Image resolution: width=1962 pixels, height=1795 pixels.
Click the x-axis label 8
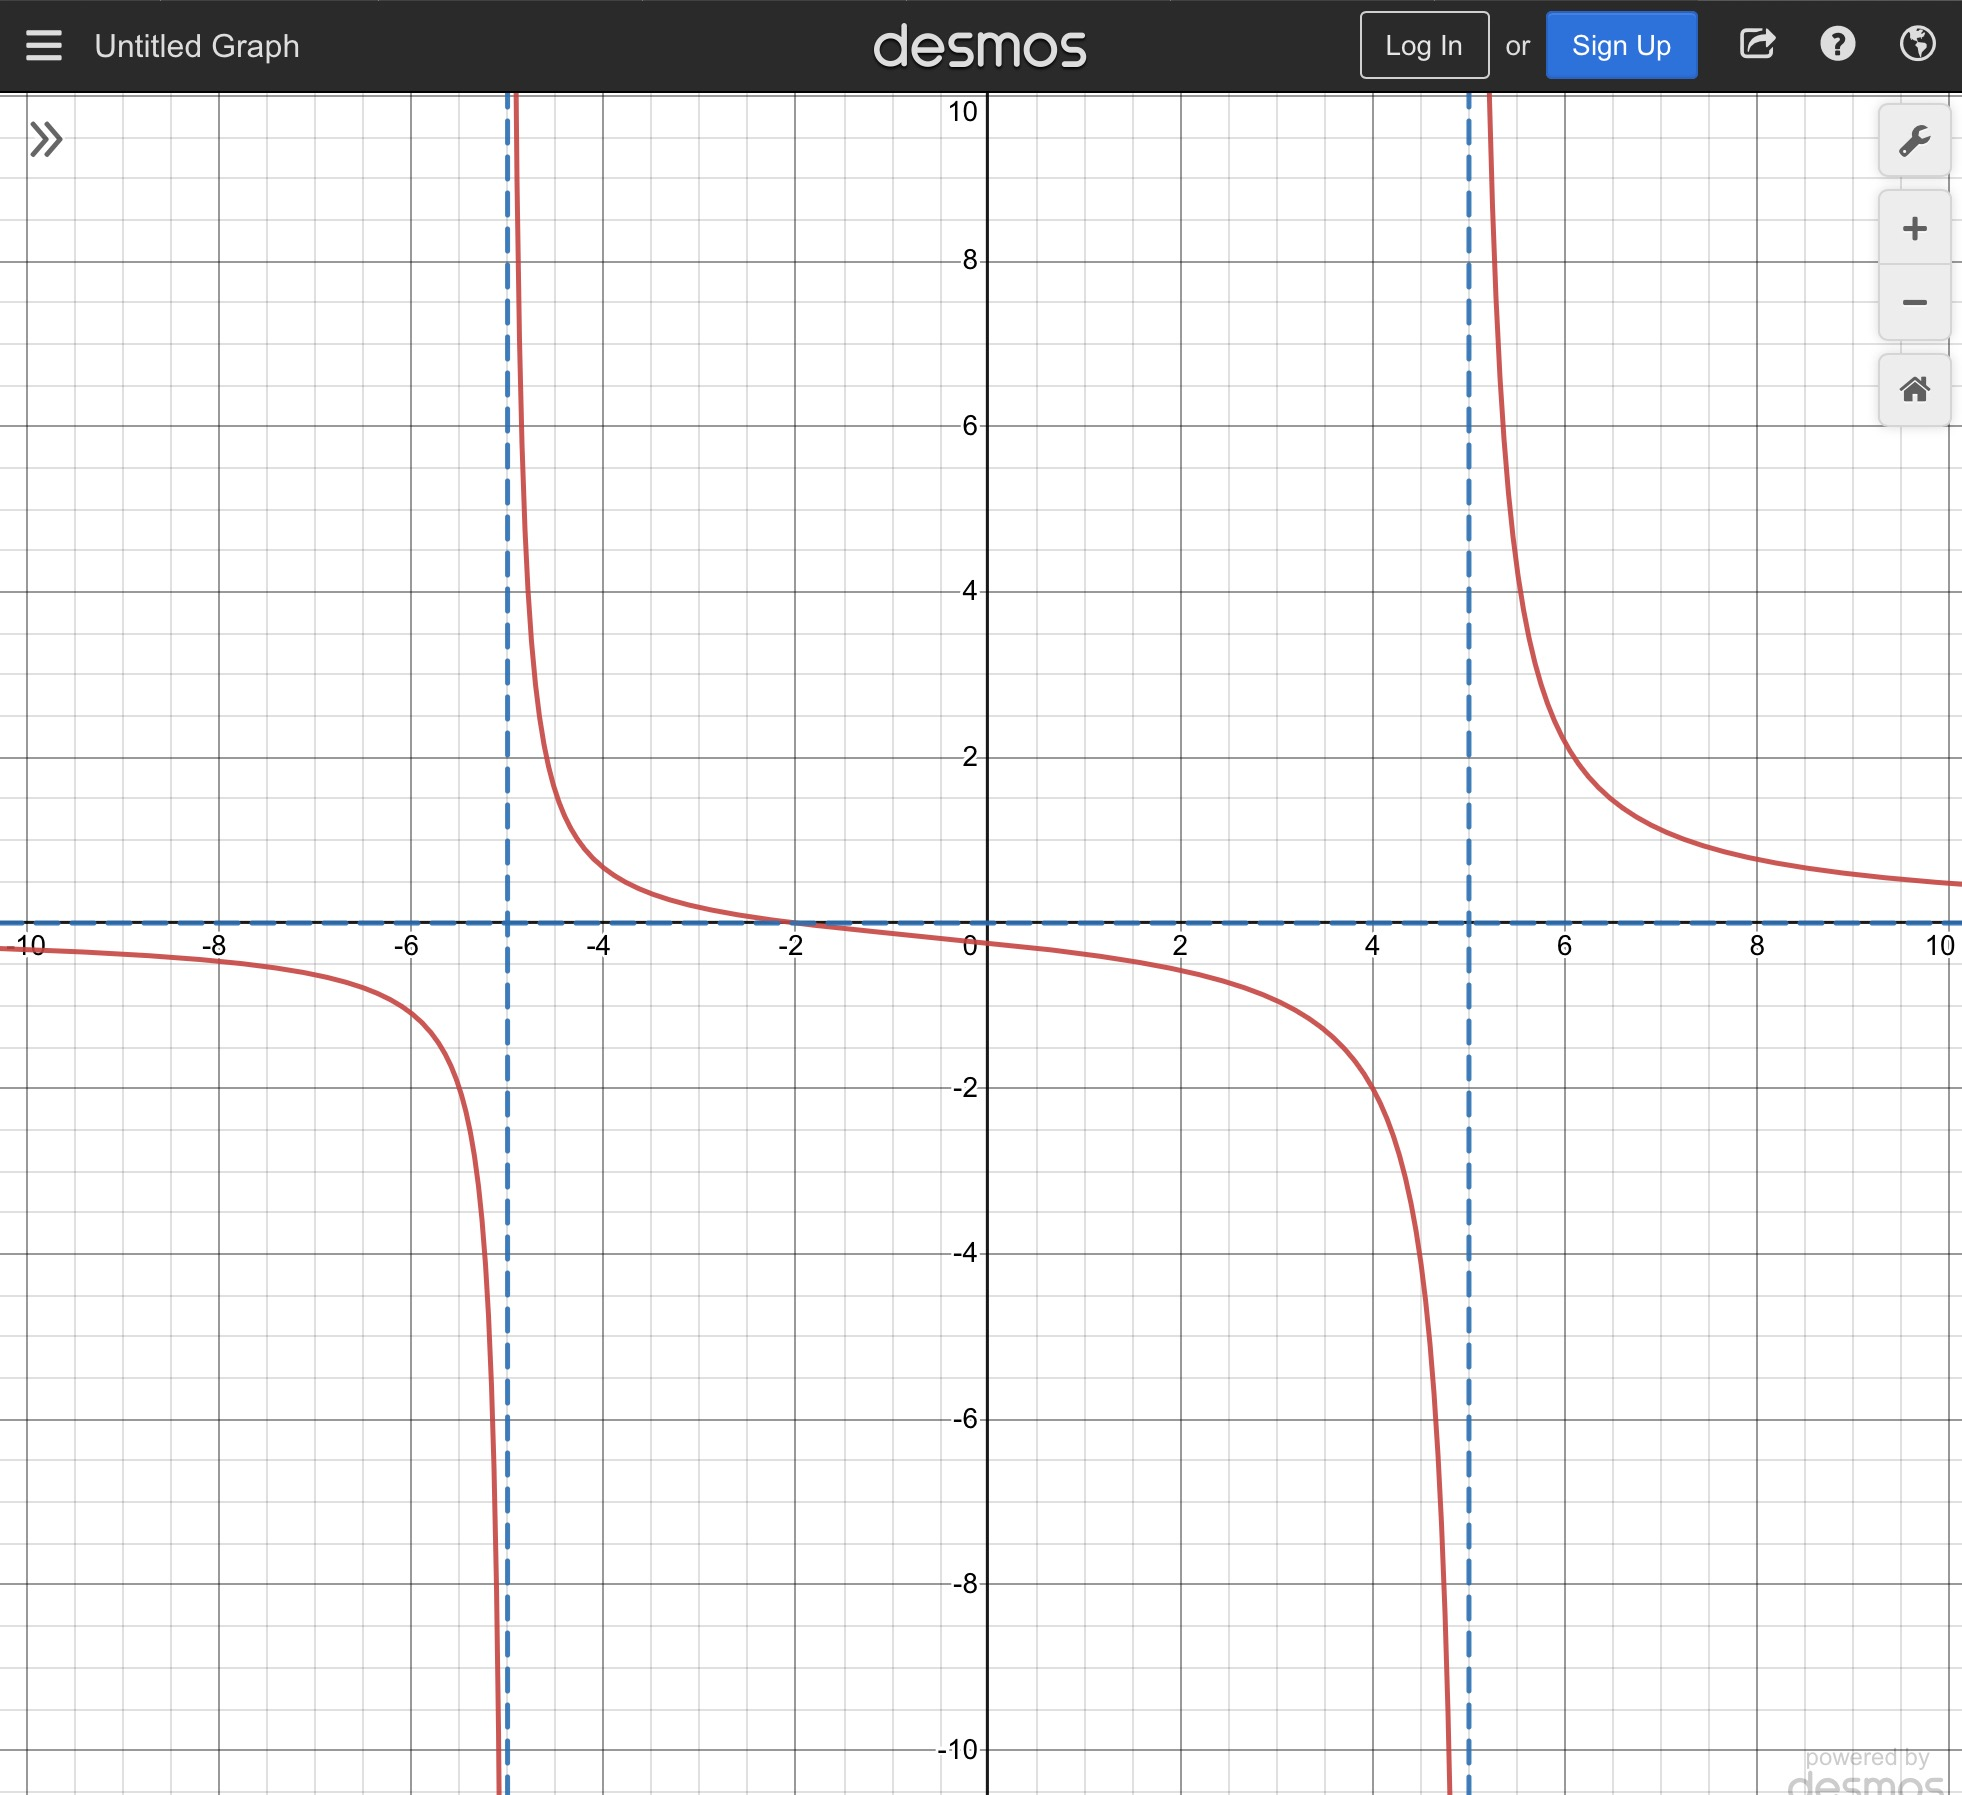click(1756, 945)
